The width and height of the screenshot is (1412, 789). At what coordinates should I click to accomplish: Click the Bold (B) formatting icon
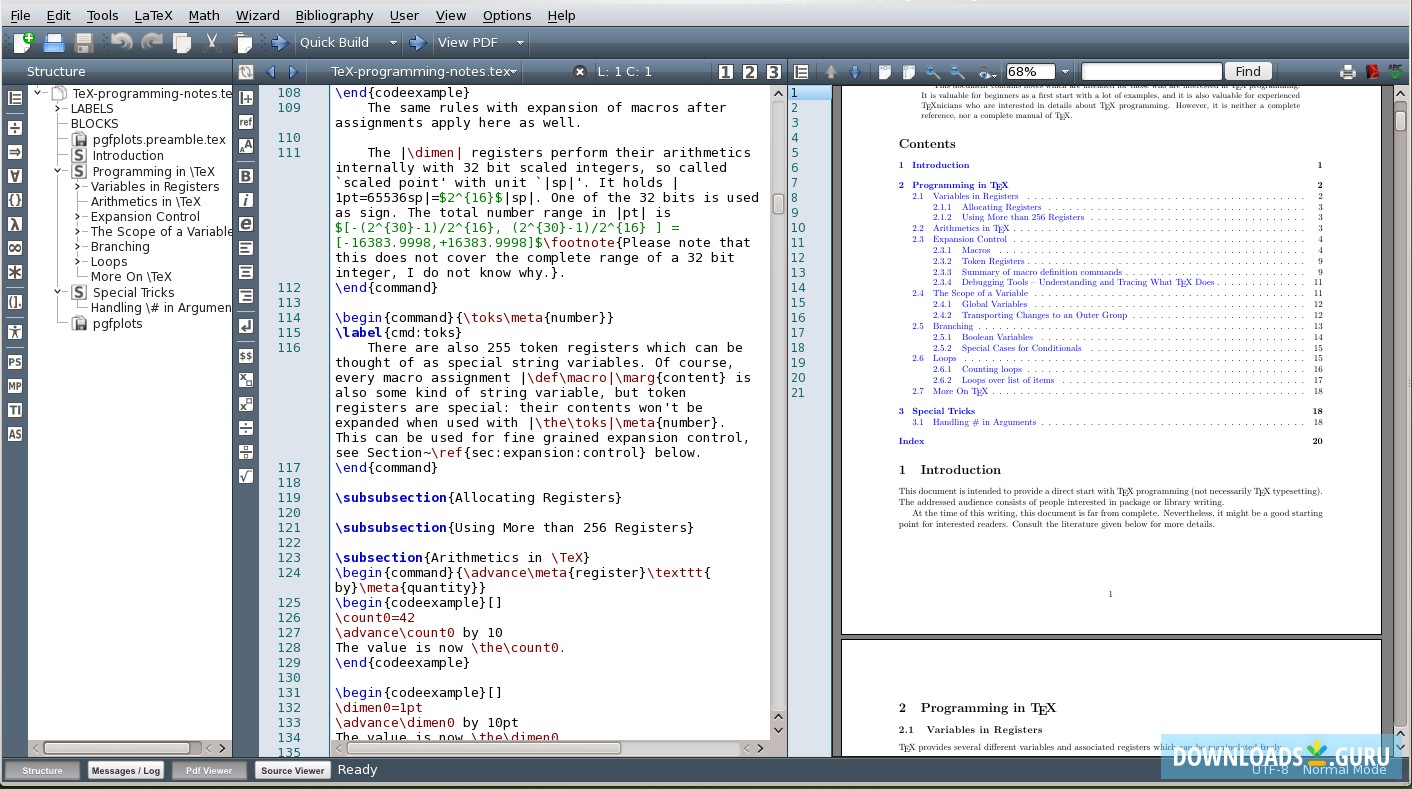pos(246,176)
